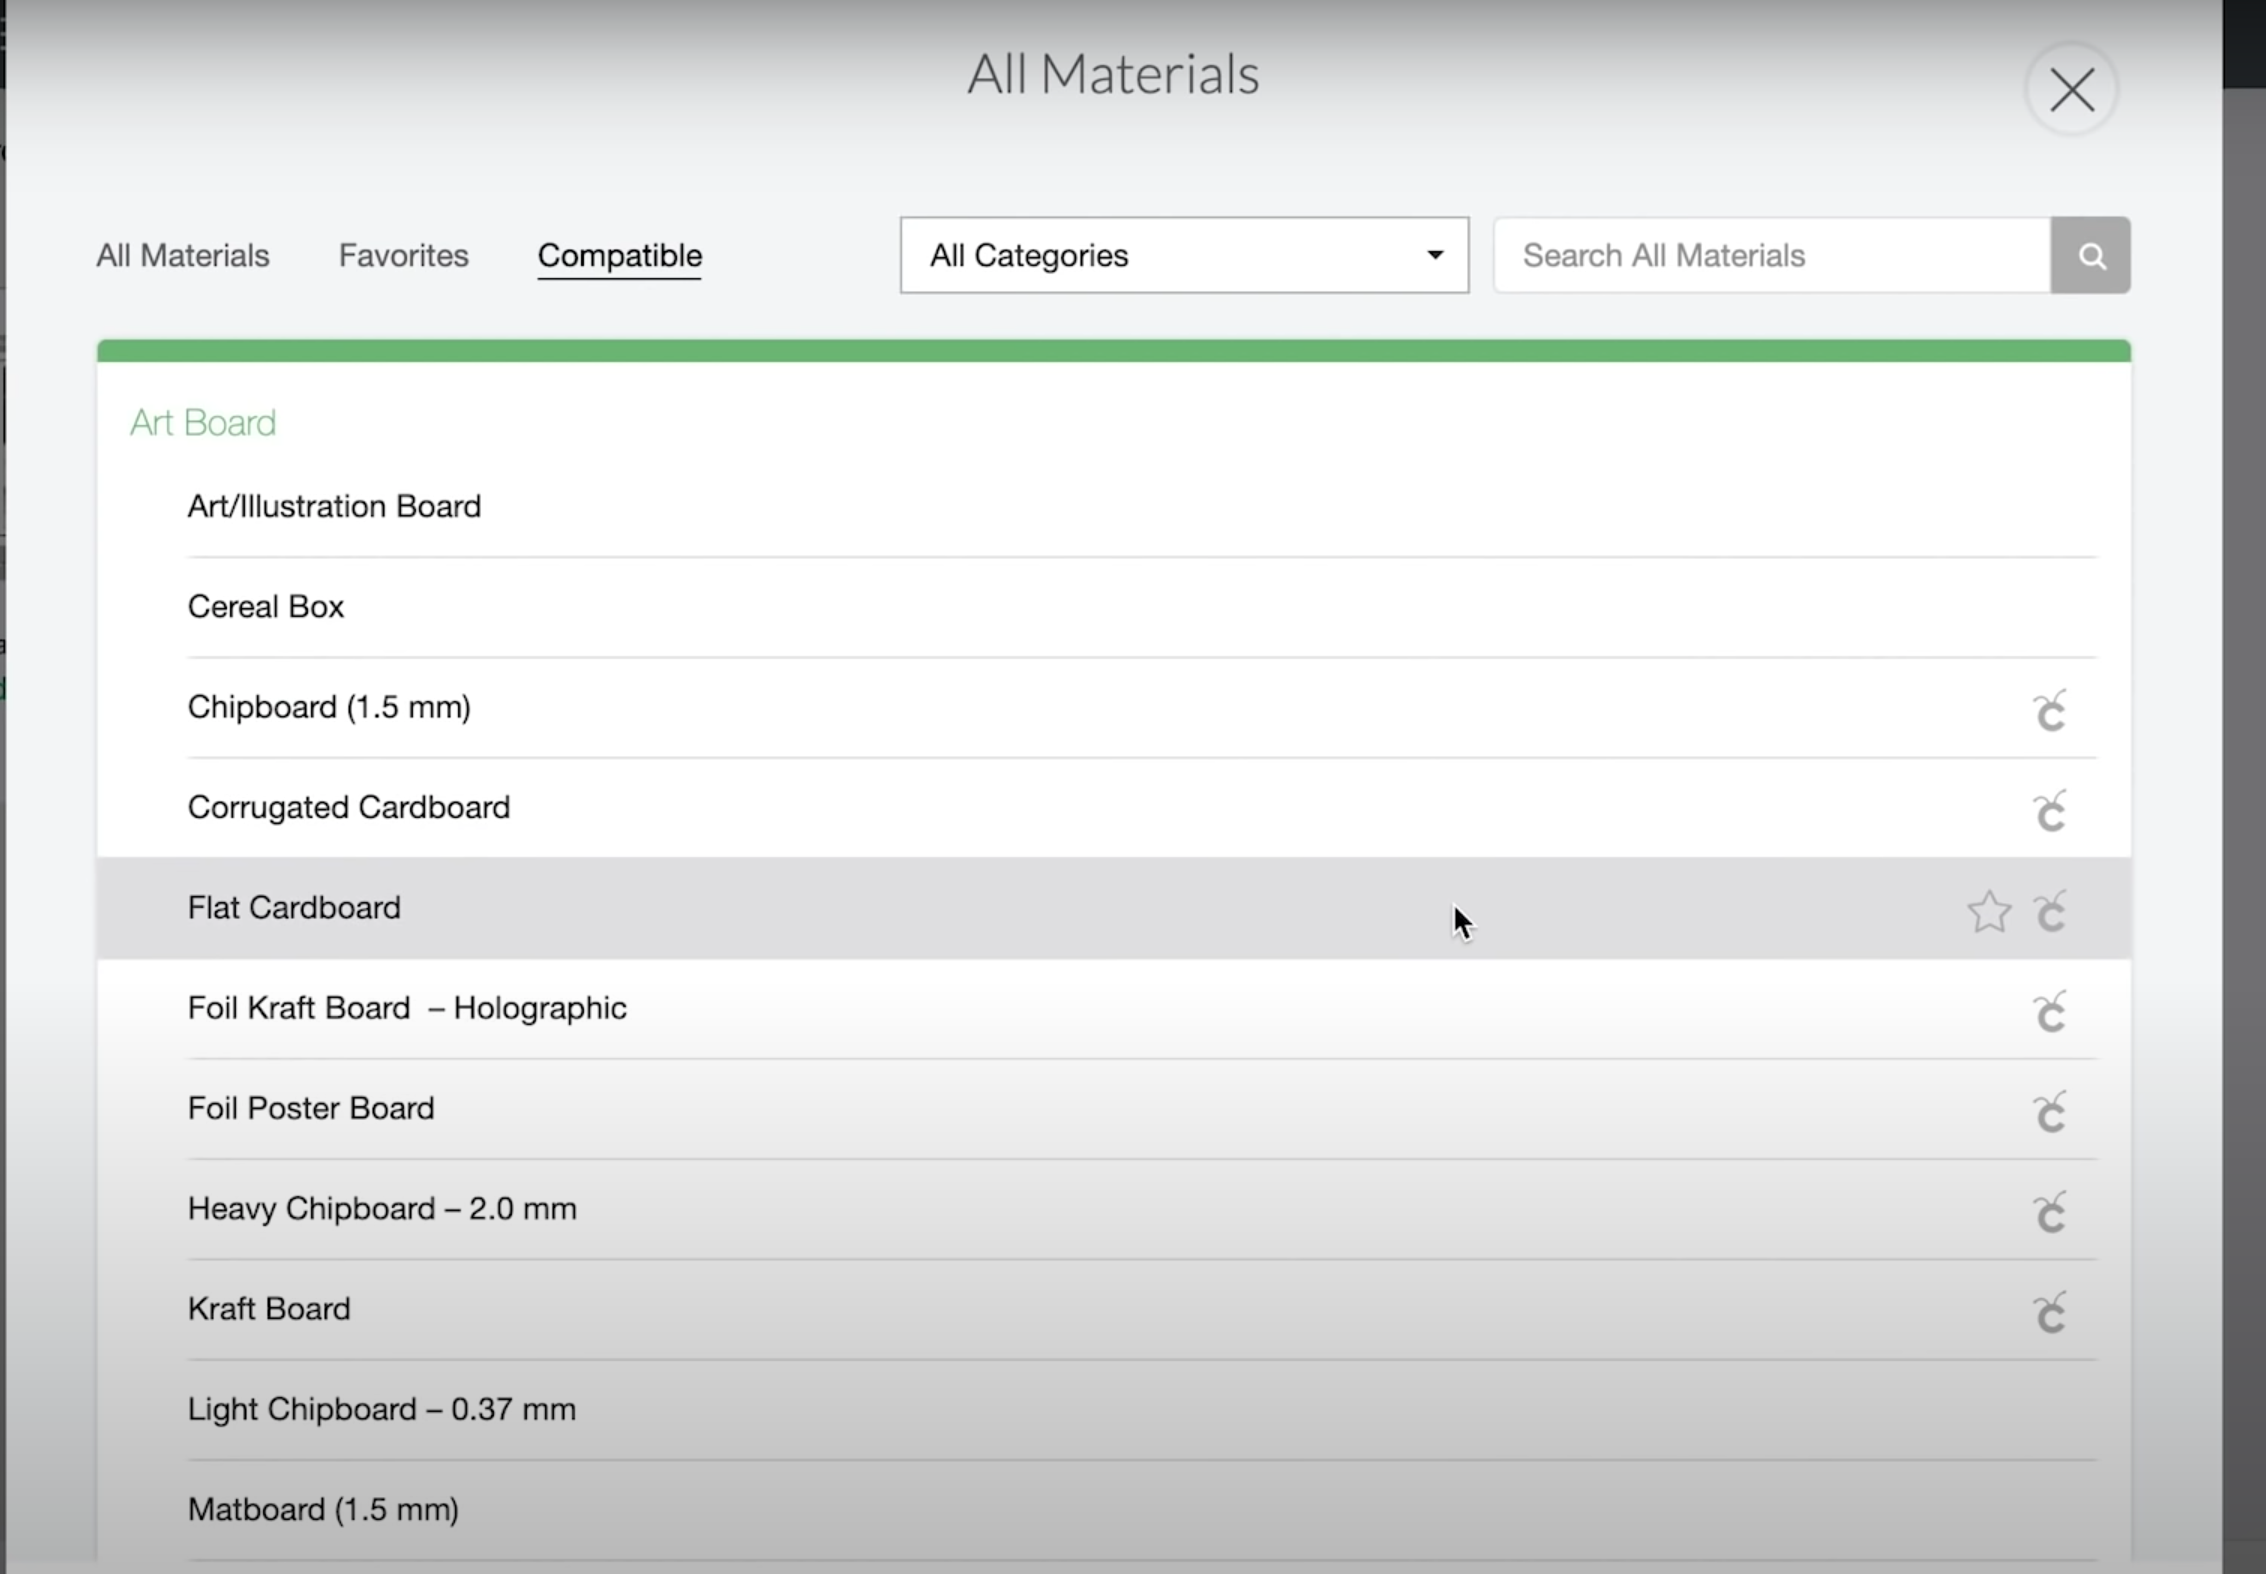2266x1574 pixels.
Task: Favorite Flat Cardboard with the star
Action: point(1988,911)
